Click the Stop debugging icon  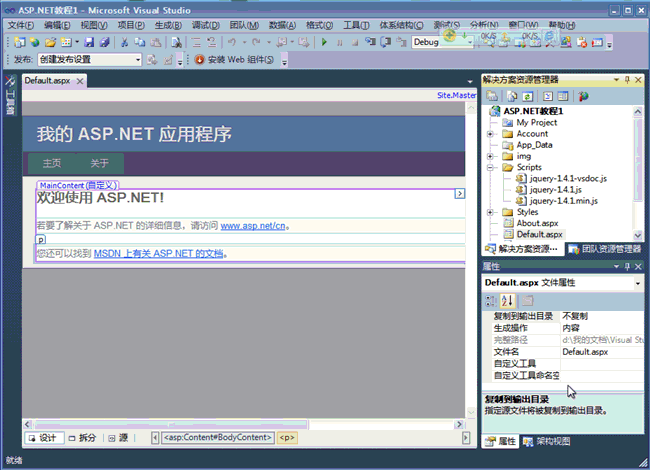pyautogui.click(x=355, y=42)
